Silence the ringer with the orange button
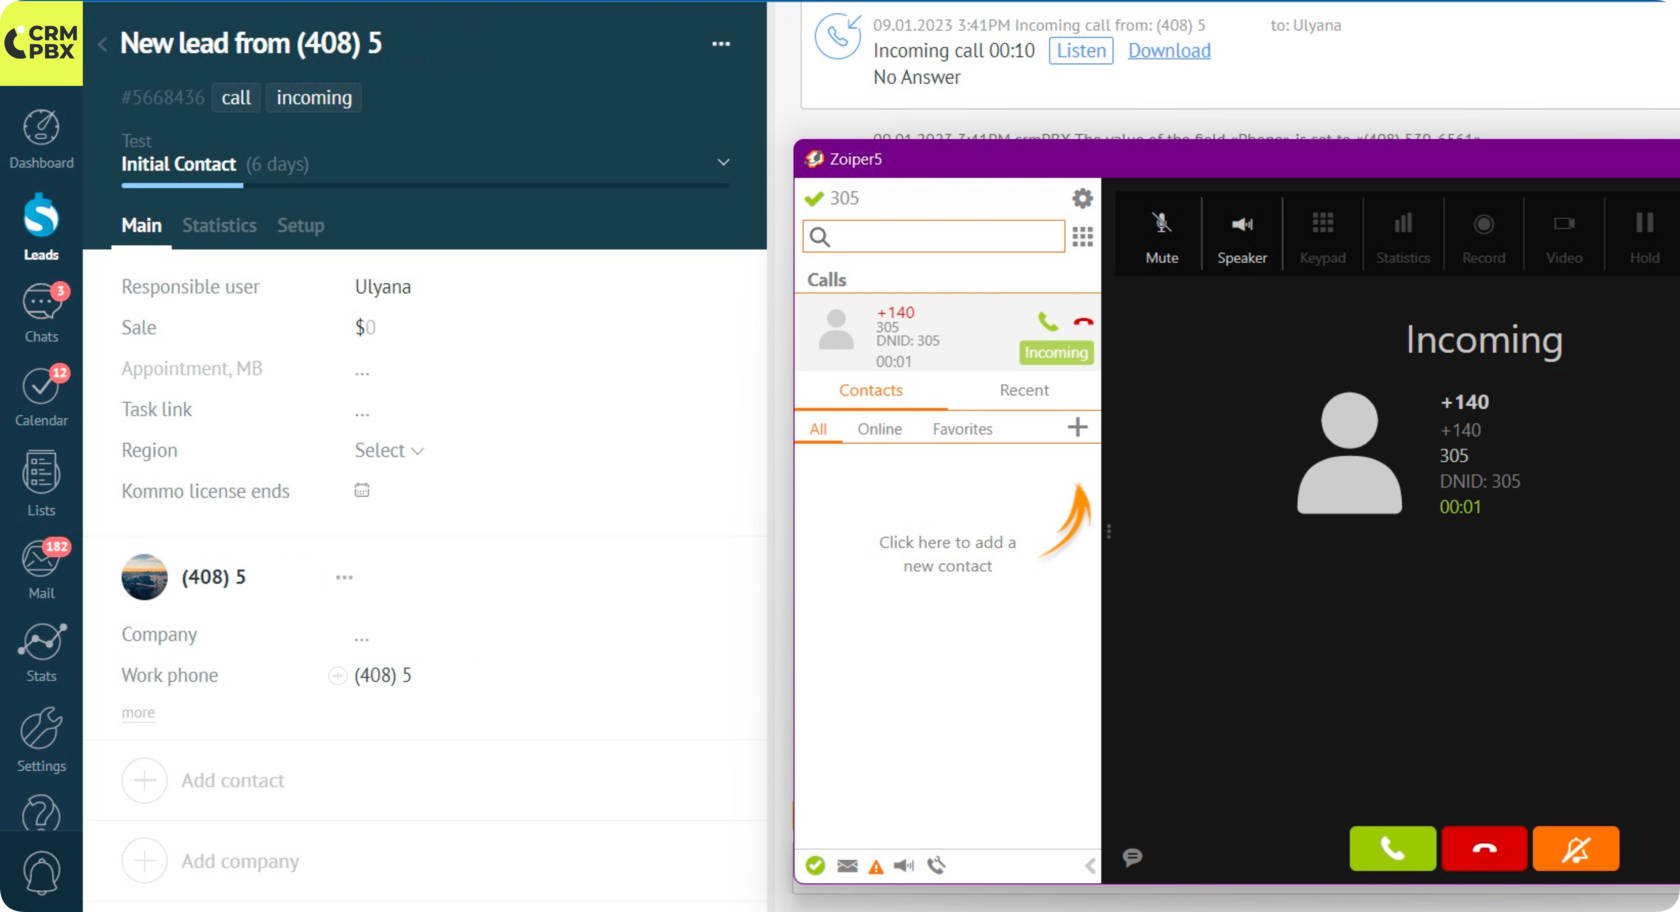The image size is (1680, 912). 1575,849
